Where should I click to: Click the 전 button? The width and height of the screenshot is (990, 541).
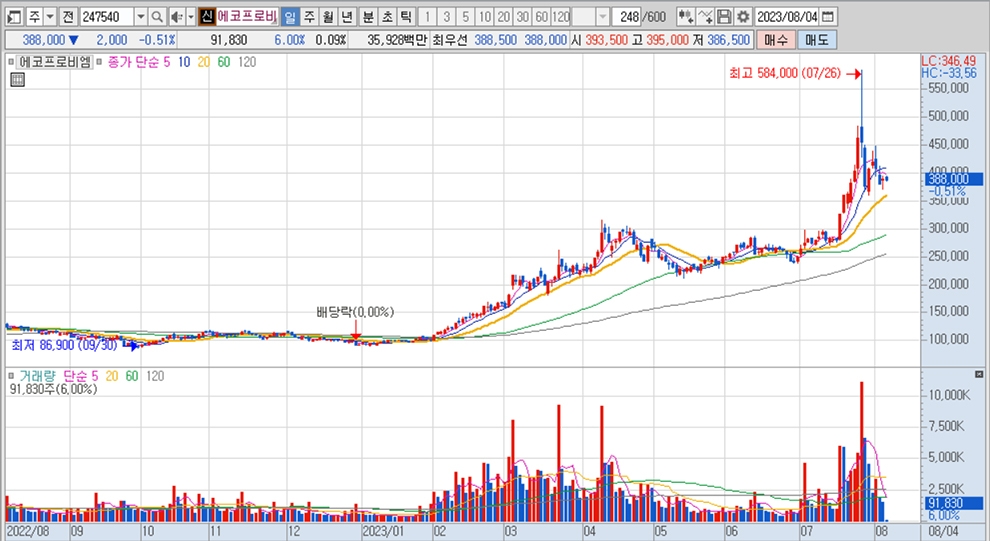coord(68,16)
